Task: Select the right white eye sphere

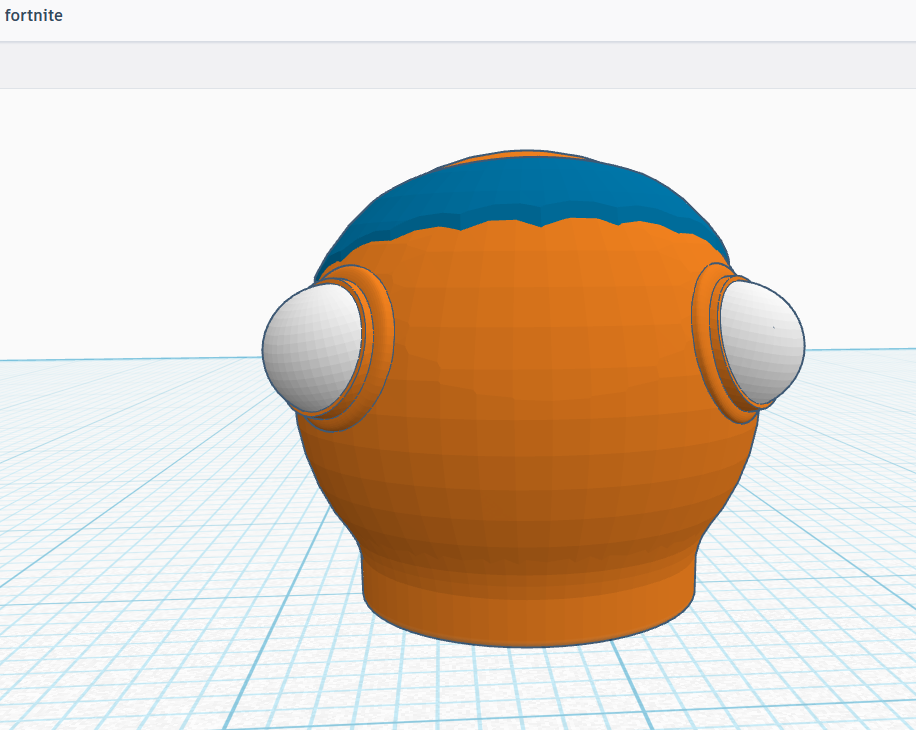Action: coord(764,342)
